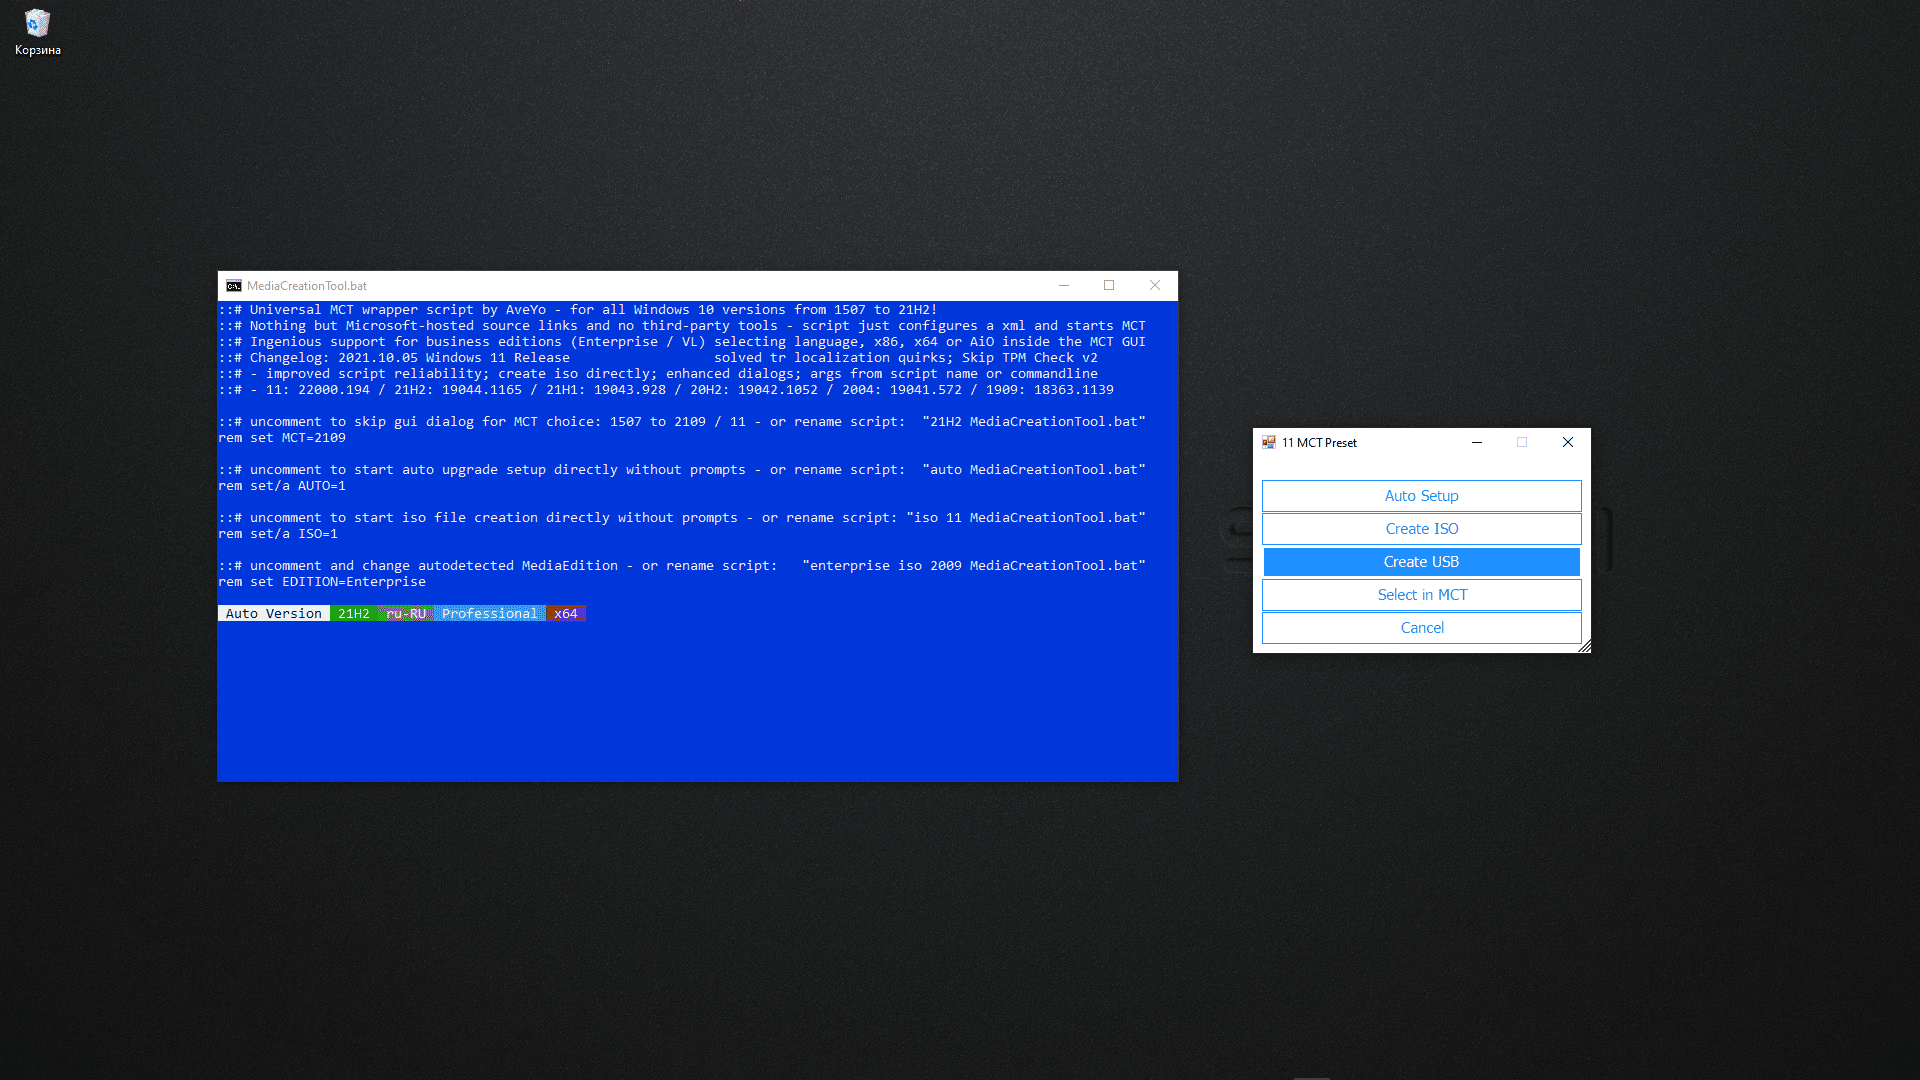Click the '11 MCT Preset' title text

coord(1319,443)
